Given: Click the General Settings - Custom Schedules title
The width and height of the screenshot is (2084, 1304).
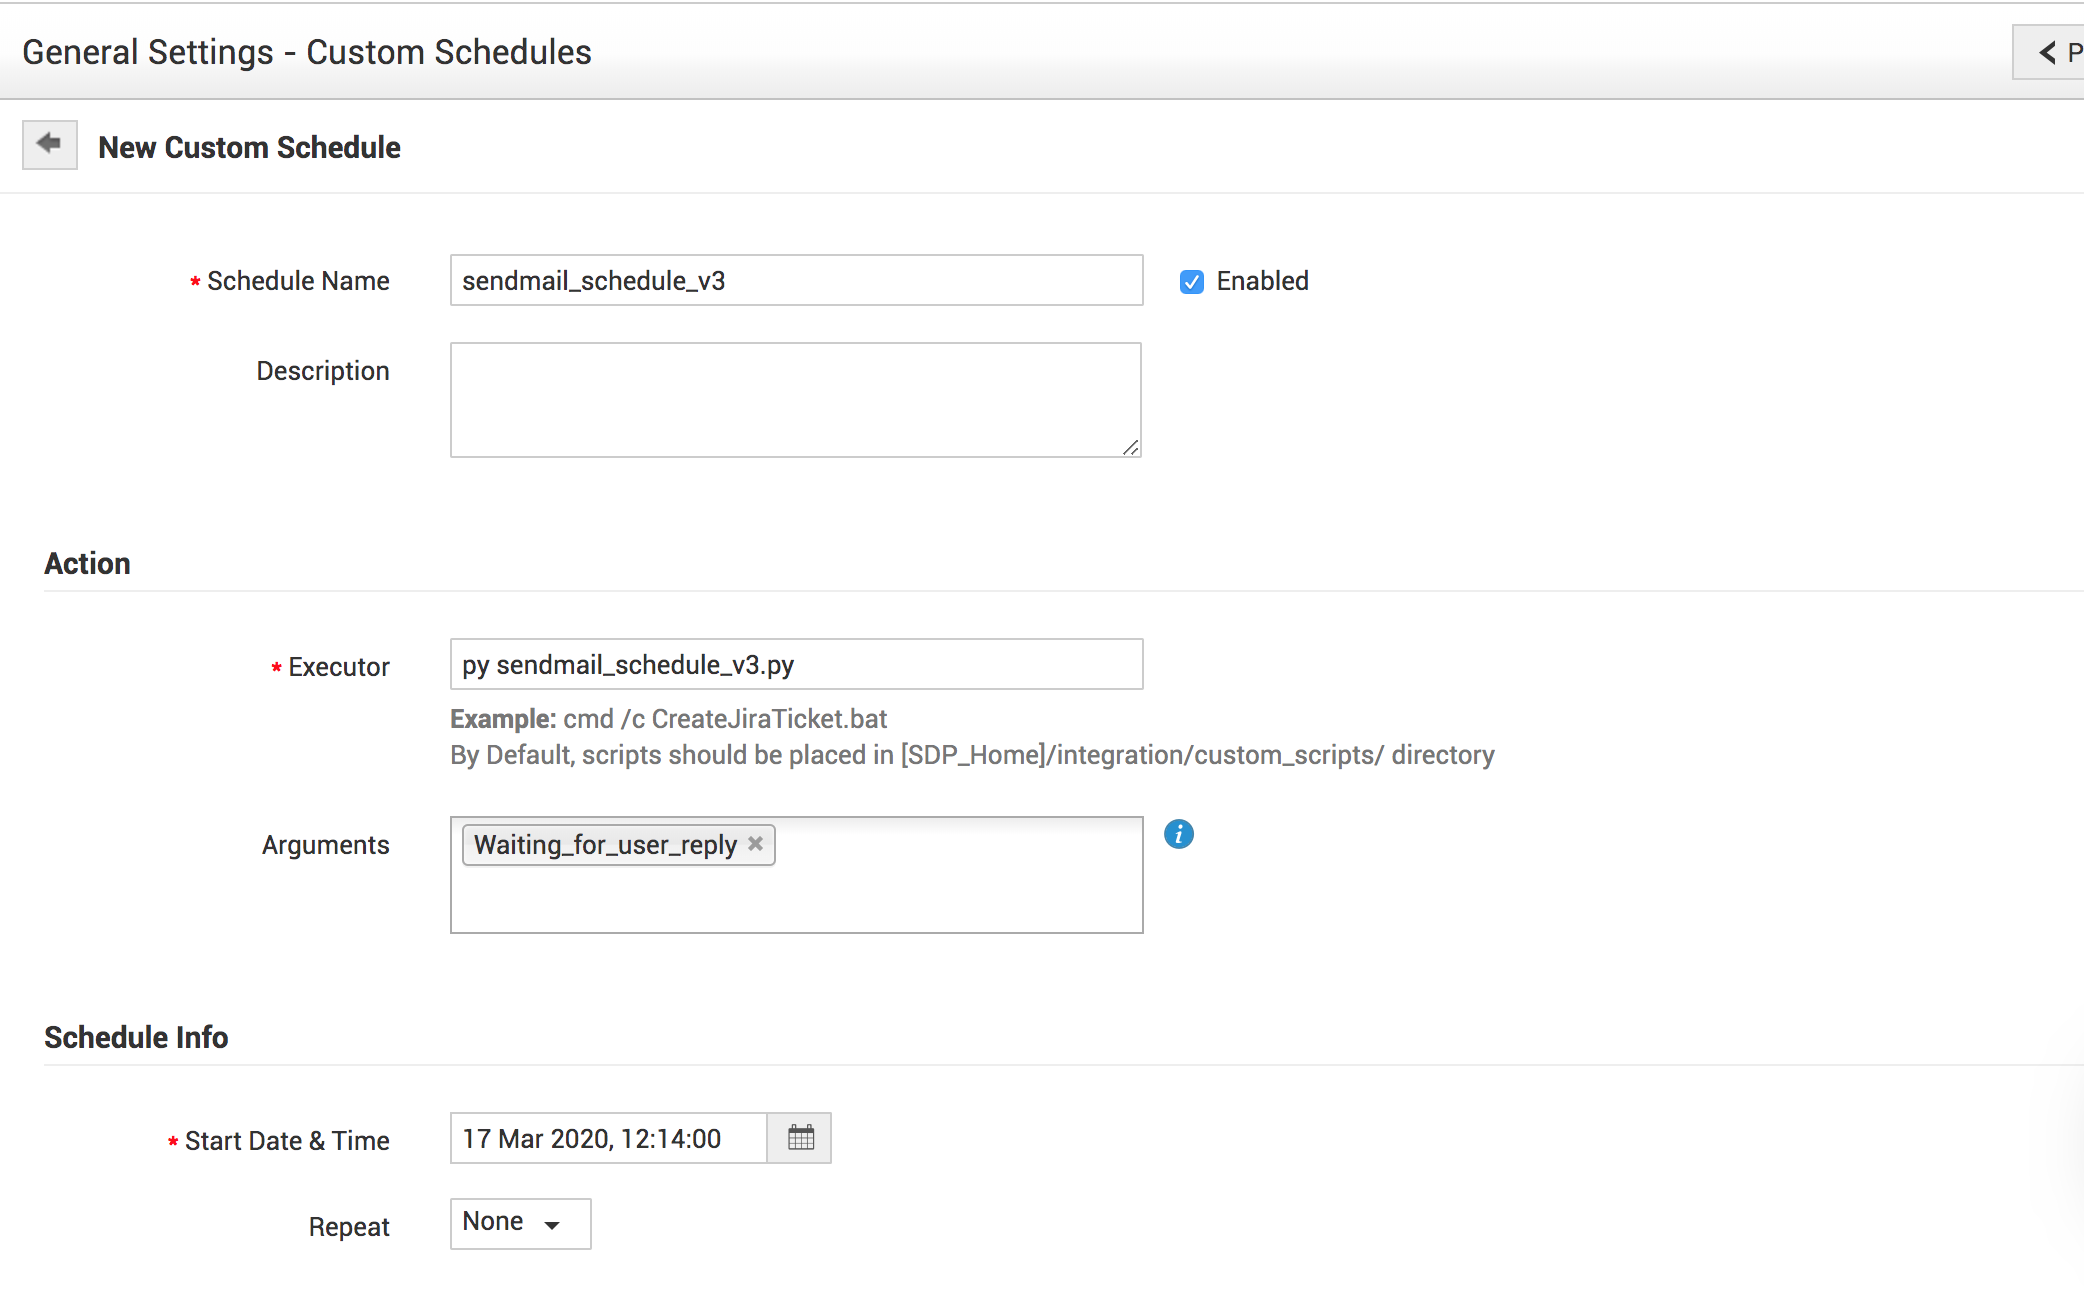Looking at the screenshot, I should [307, 52].
